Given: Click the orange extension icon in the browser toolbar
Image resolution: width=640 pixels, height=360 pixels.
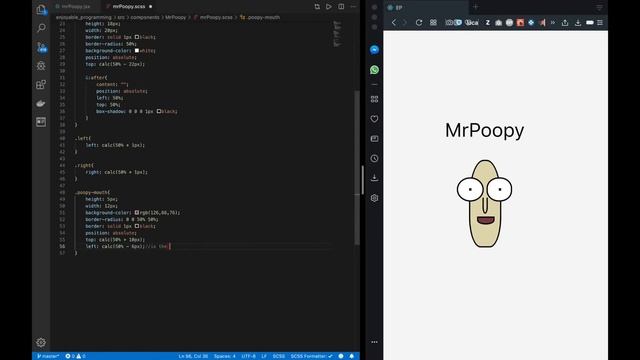Looking at the screenshot, I should (x=520, y=23).
